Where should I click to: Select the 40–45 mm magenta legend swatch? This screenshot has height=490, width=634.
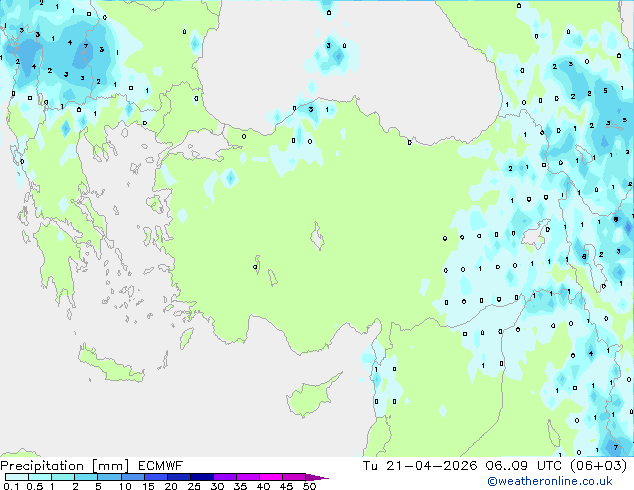pos(271,477)
